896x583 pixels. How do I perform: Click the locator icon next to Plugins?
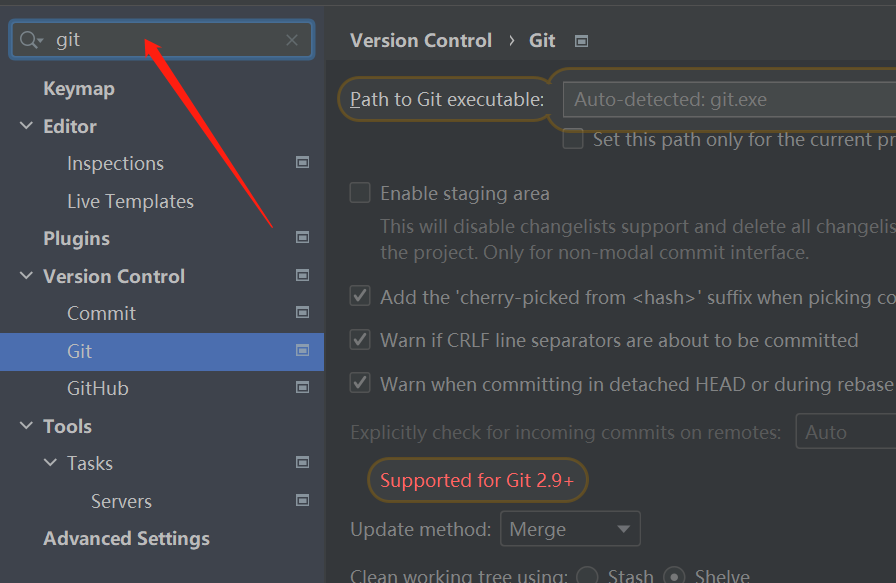301,238
